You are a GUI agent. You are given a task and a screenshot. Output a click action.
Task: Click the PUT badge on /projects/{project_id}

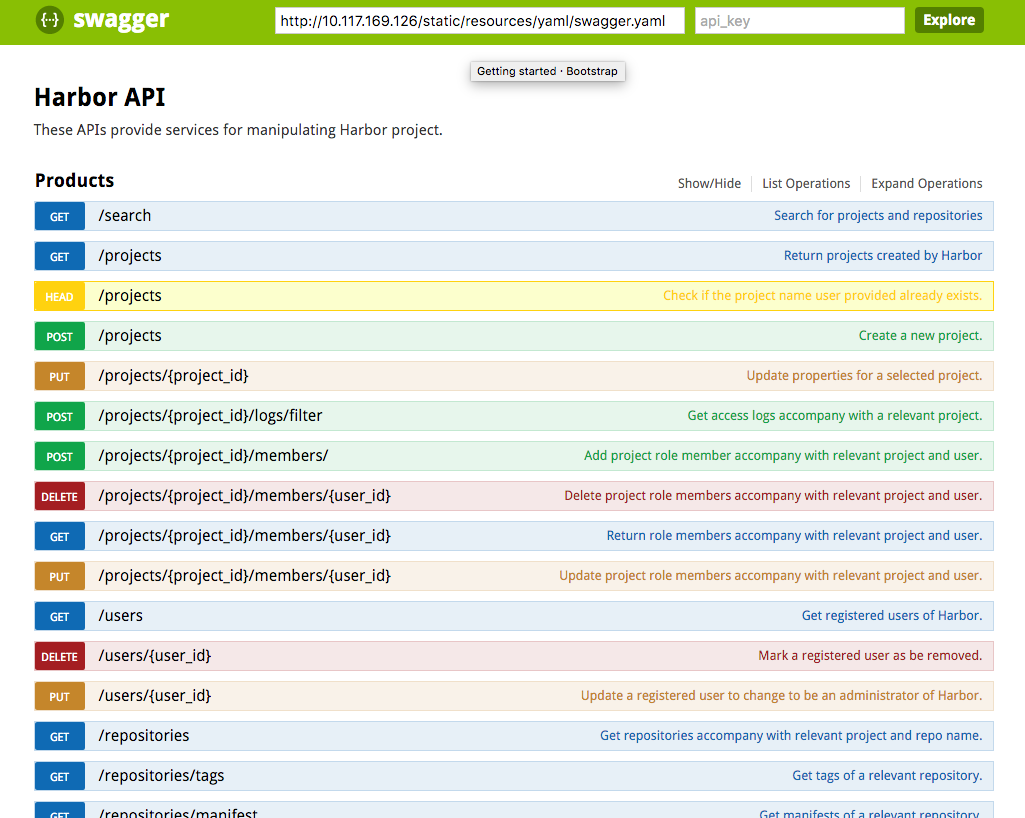[59, 376]
